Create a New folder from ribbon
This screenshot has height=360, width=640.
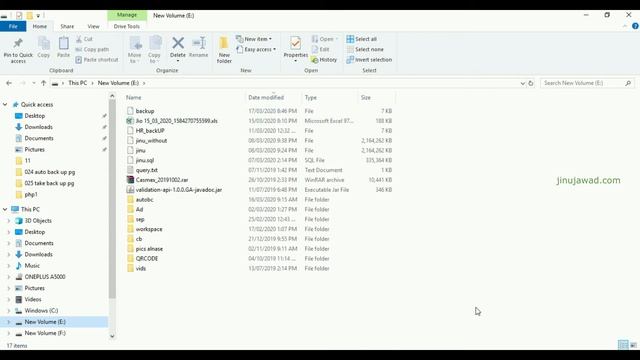point(224,50)
